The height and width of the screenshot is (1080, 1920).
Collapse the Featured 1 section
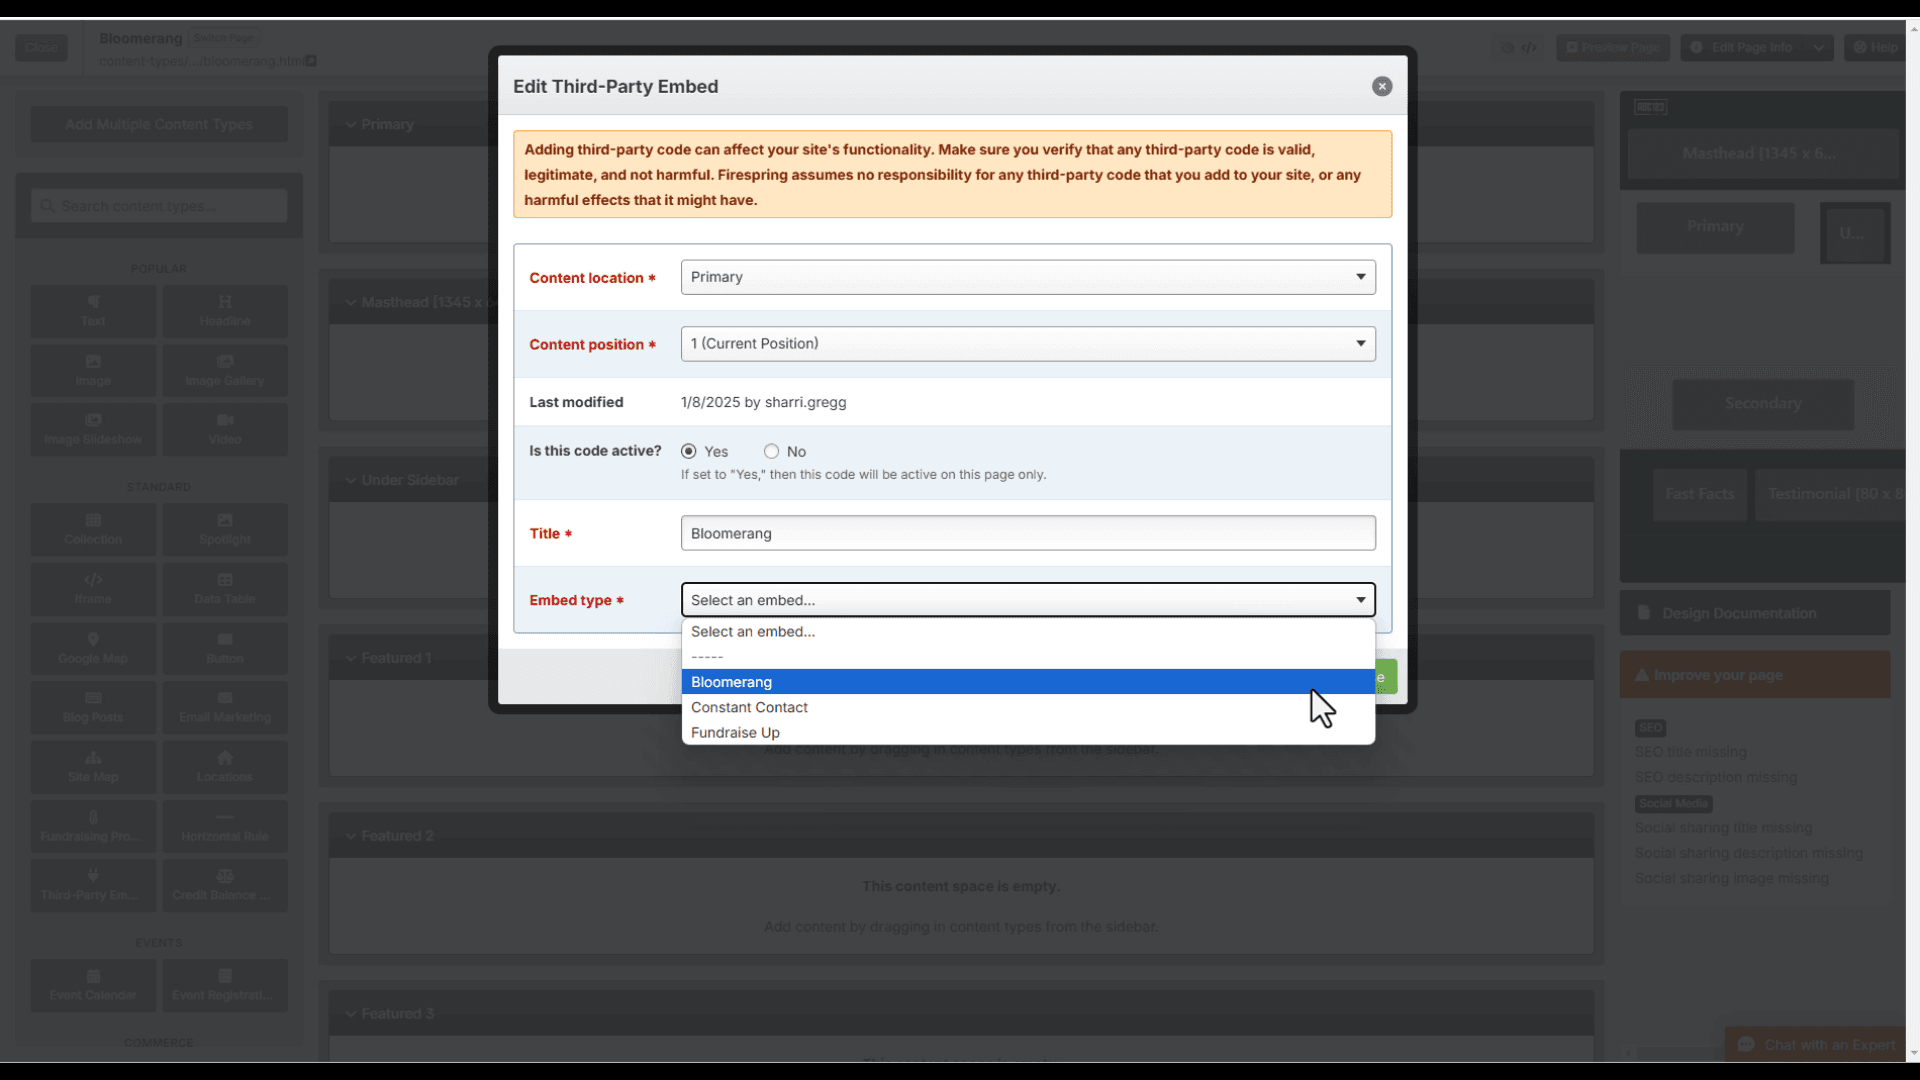[351, 658]
